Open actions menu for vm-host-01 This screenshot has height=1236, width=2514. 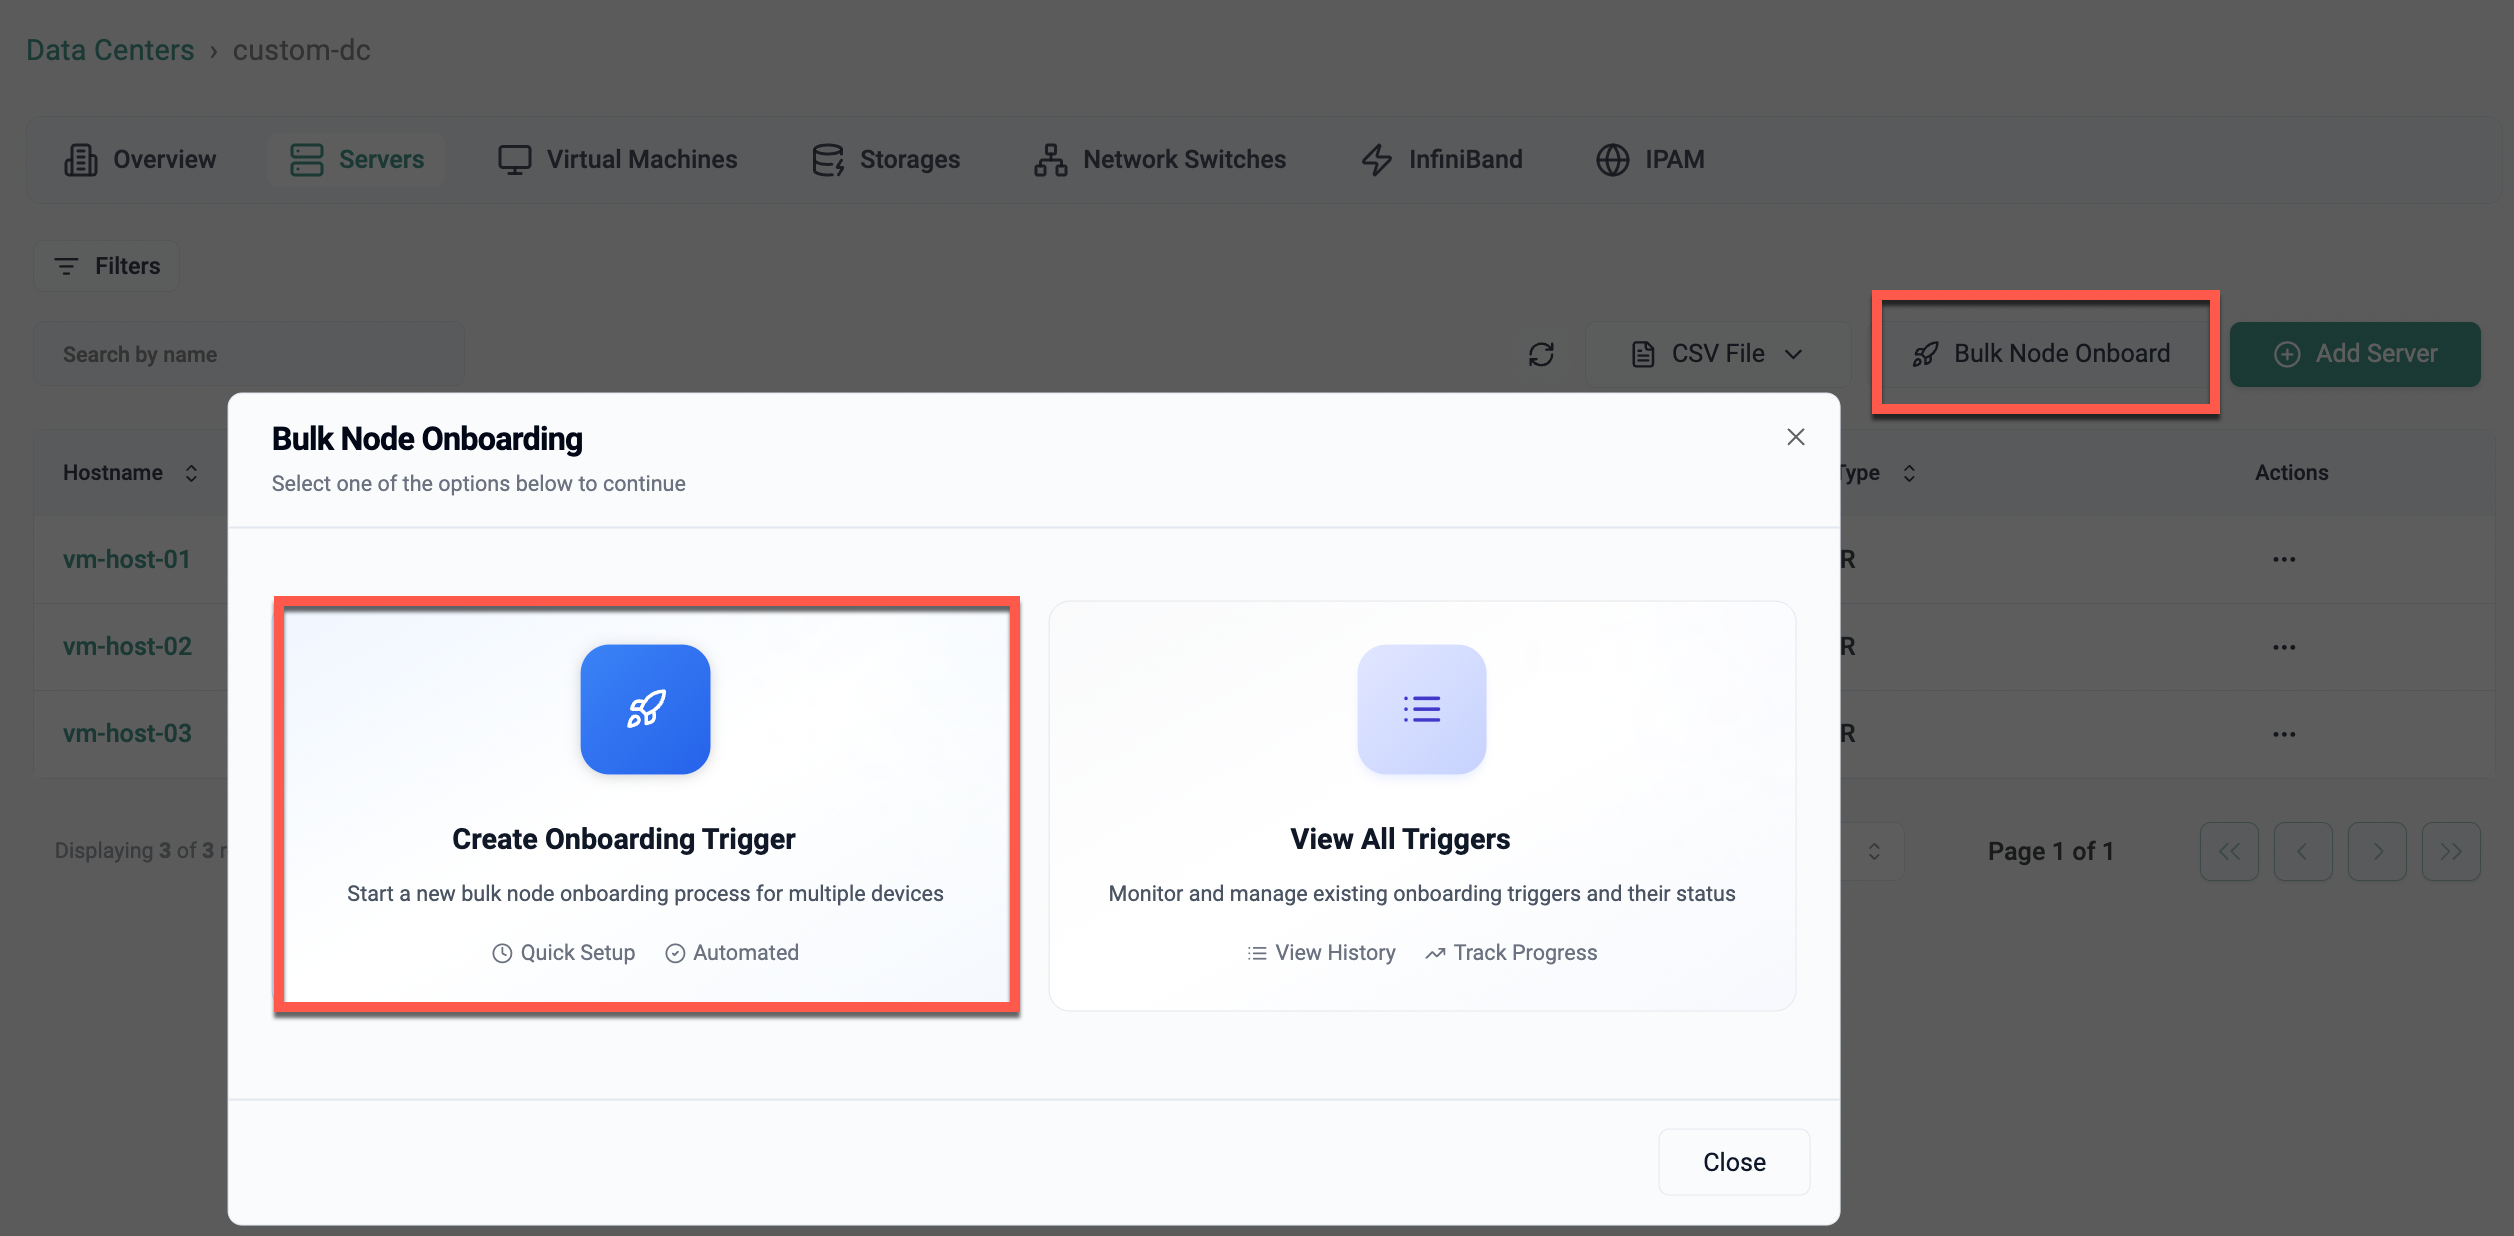click(x=2283, y=560)
